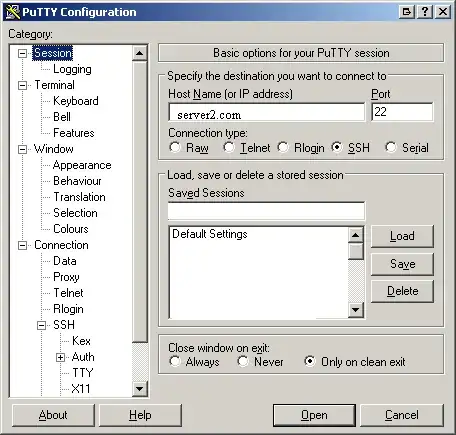Open the Selection category
This screenshot has height=435, width=456.
click(x=75, y=213)
